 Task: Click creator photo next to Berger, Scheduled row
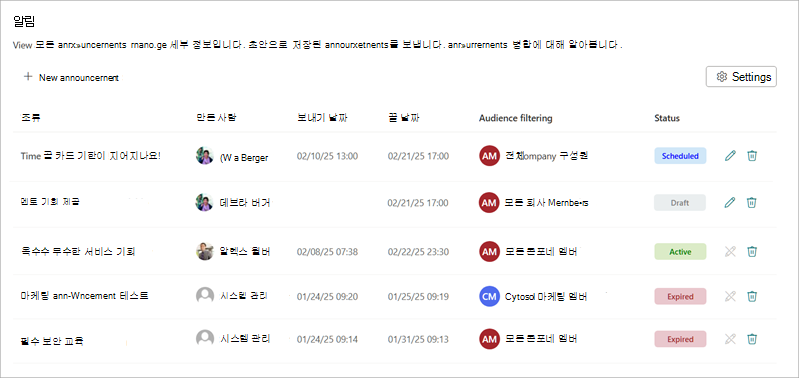click(205, 156)
